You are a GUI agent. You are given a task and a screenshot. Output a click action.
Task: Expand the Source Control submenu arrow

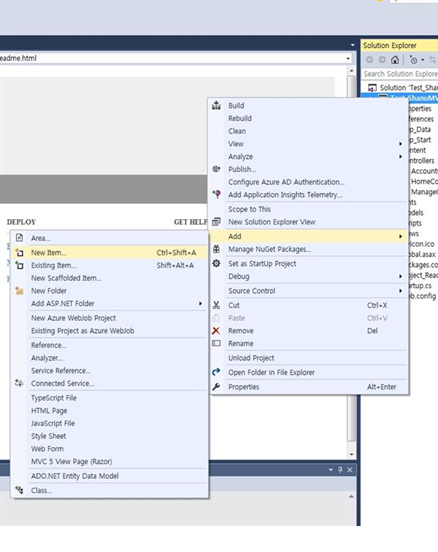tap(400, 291)
